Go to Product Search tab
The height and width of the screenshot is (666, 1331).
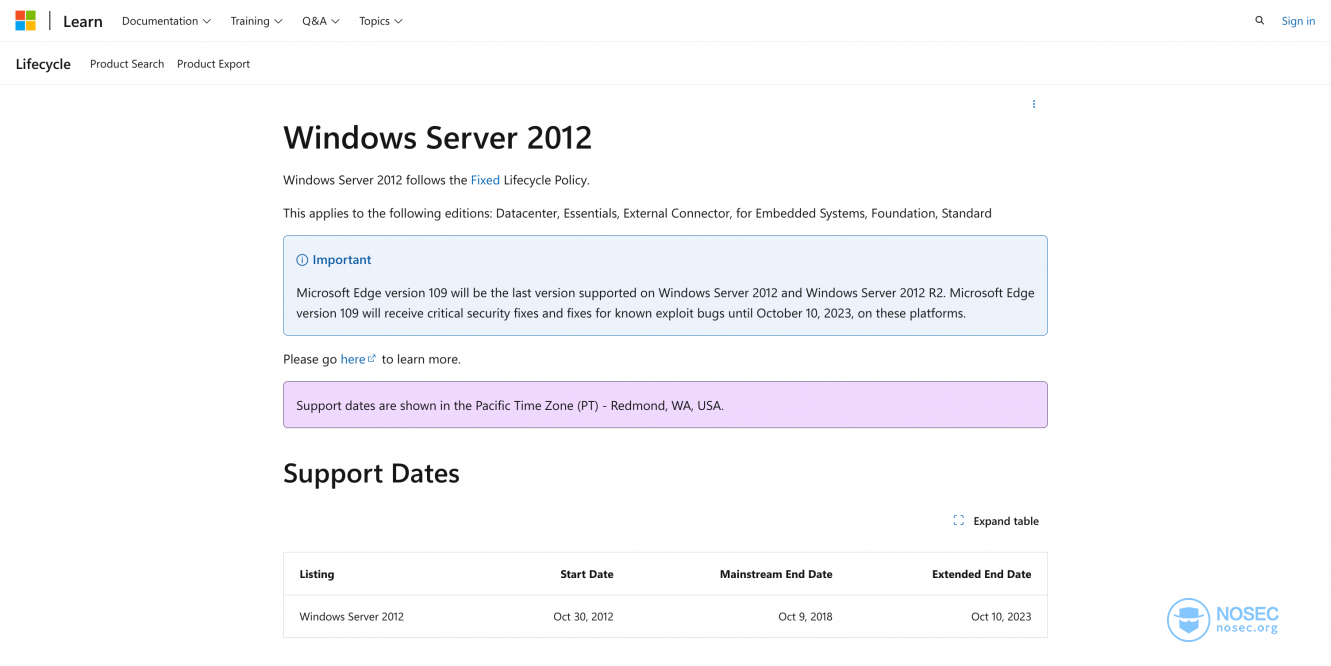tap(127, 64)
